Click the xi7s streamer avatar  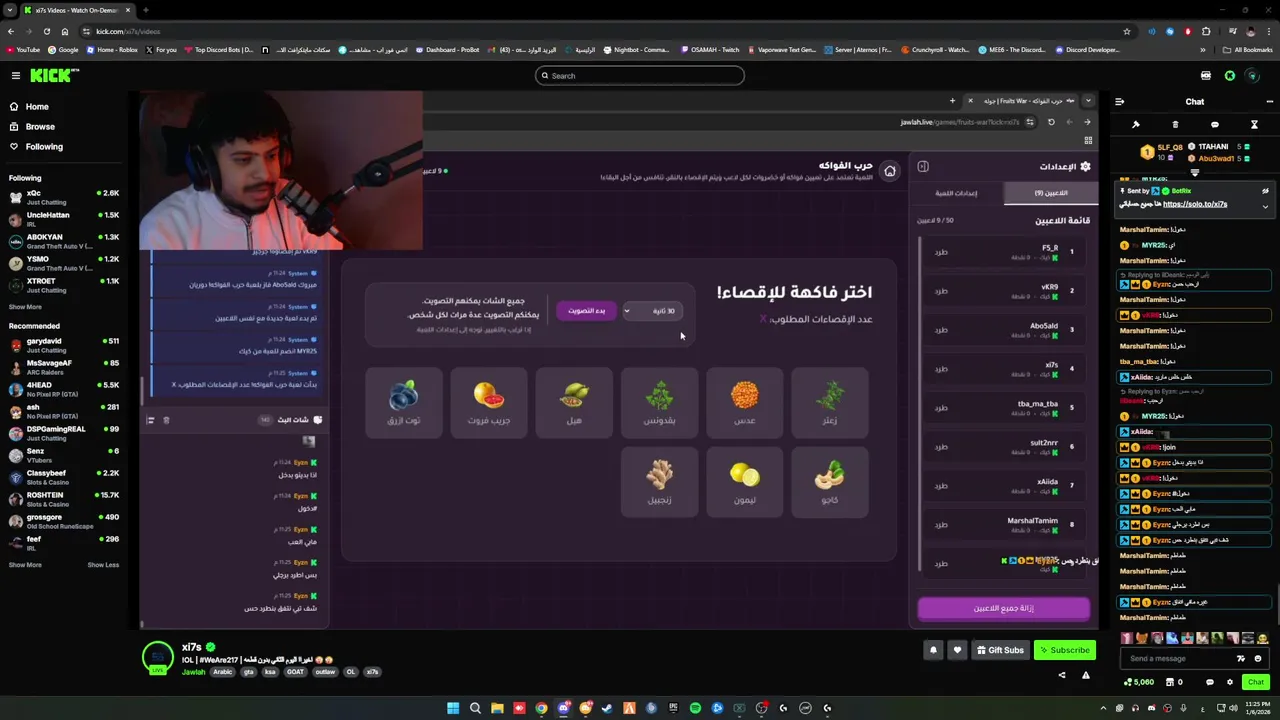coord(157,658)
